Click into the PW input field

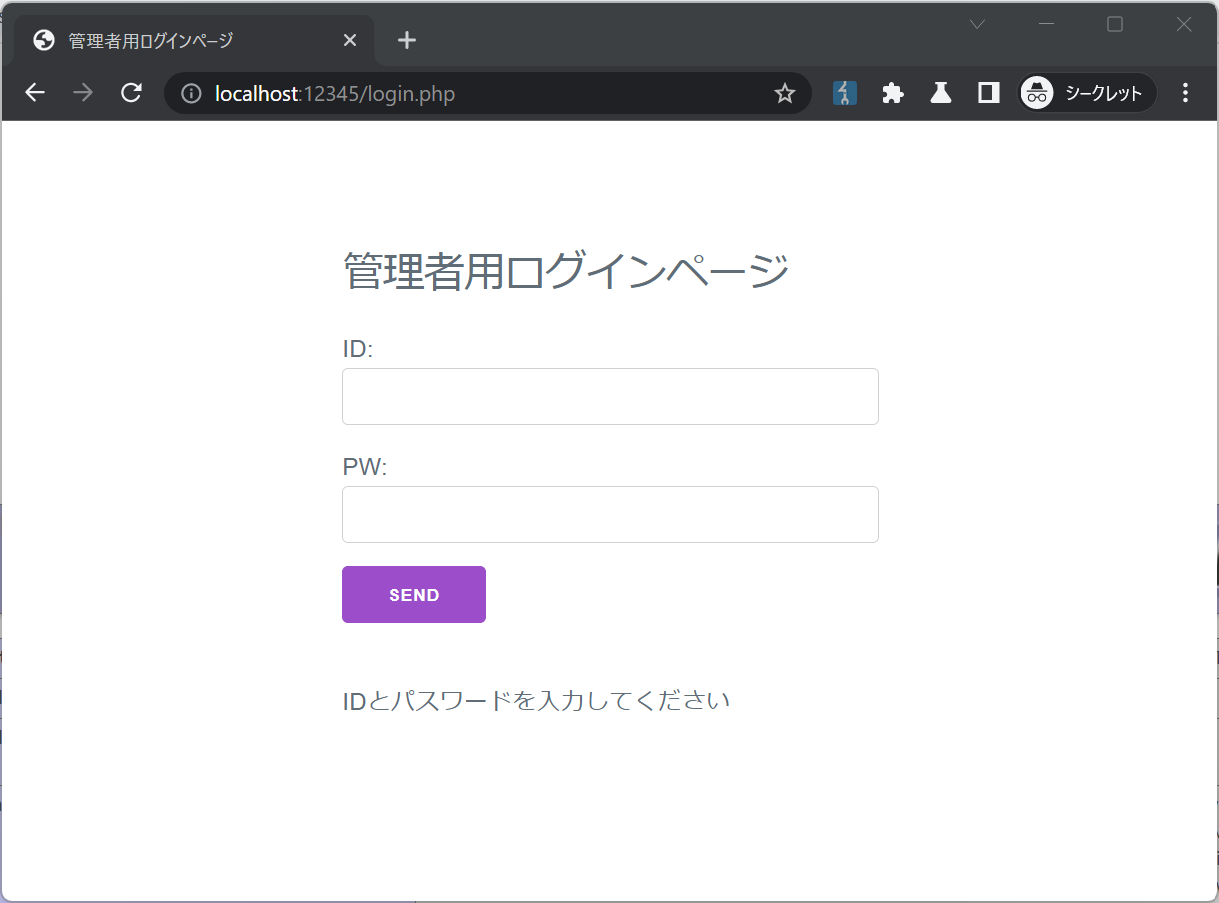coord(610,514)
